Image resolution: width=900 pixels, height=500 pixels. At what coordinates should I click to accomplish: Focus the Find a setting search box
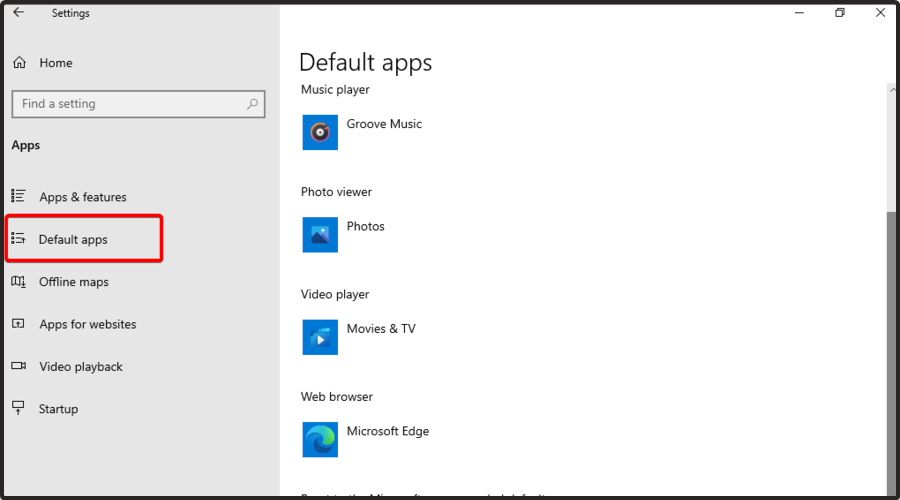pyautogui.click(x=138, y=104)
